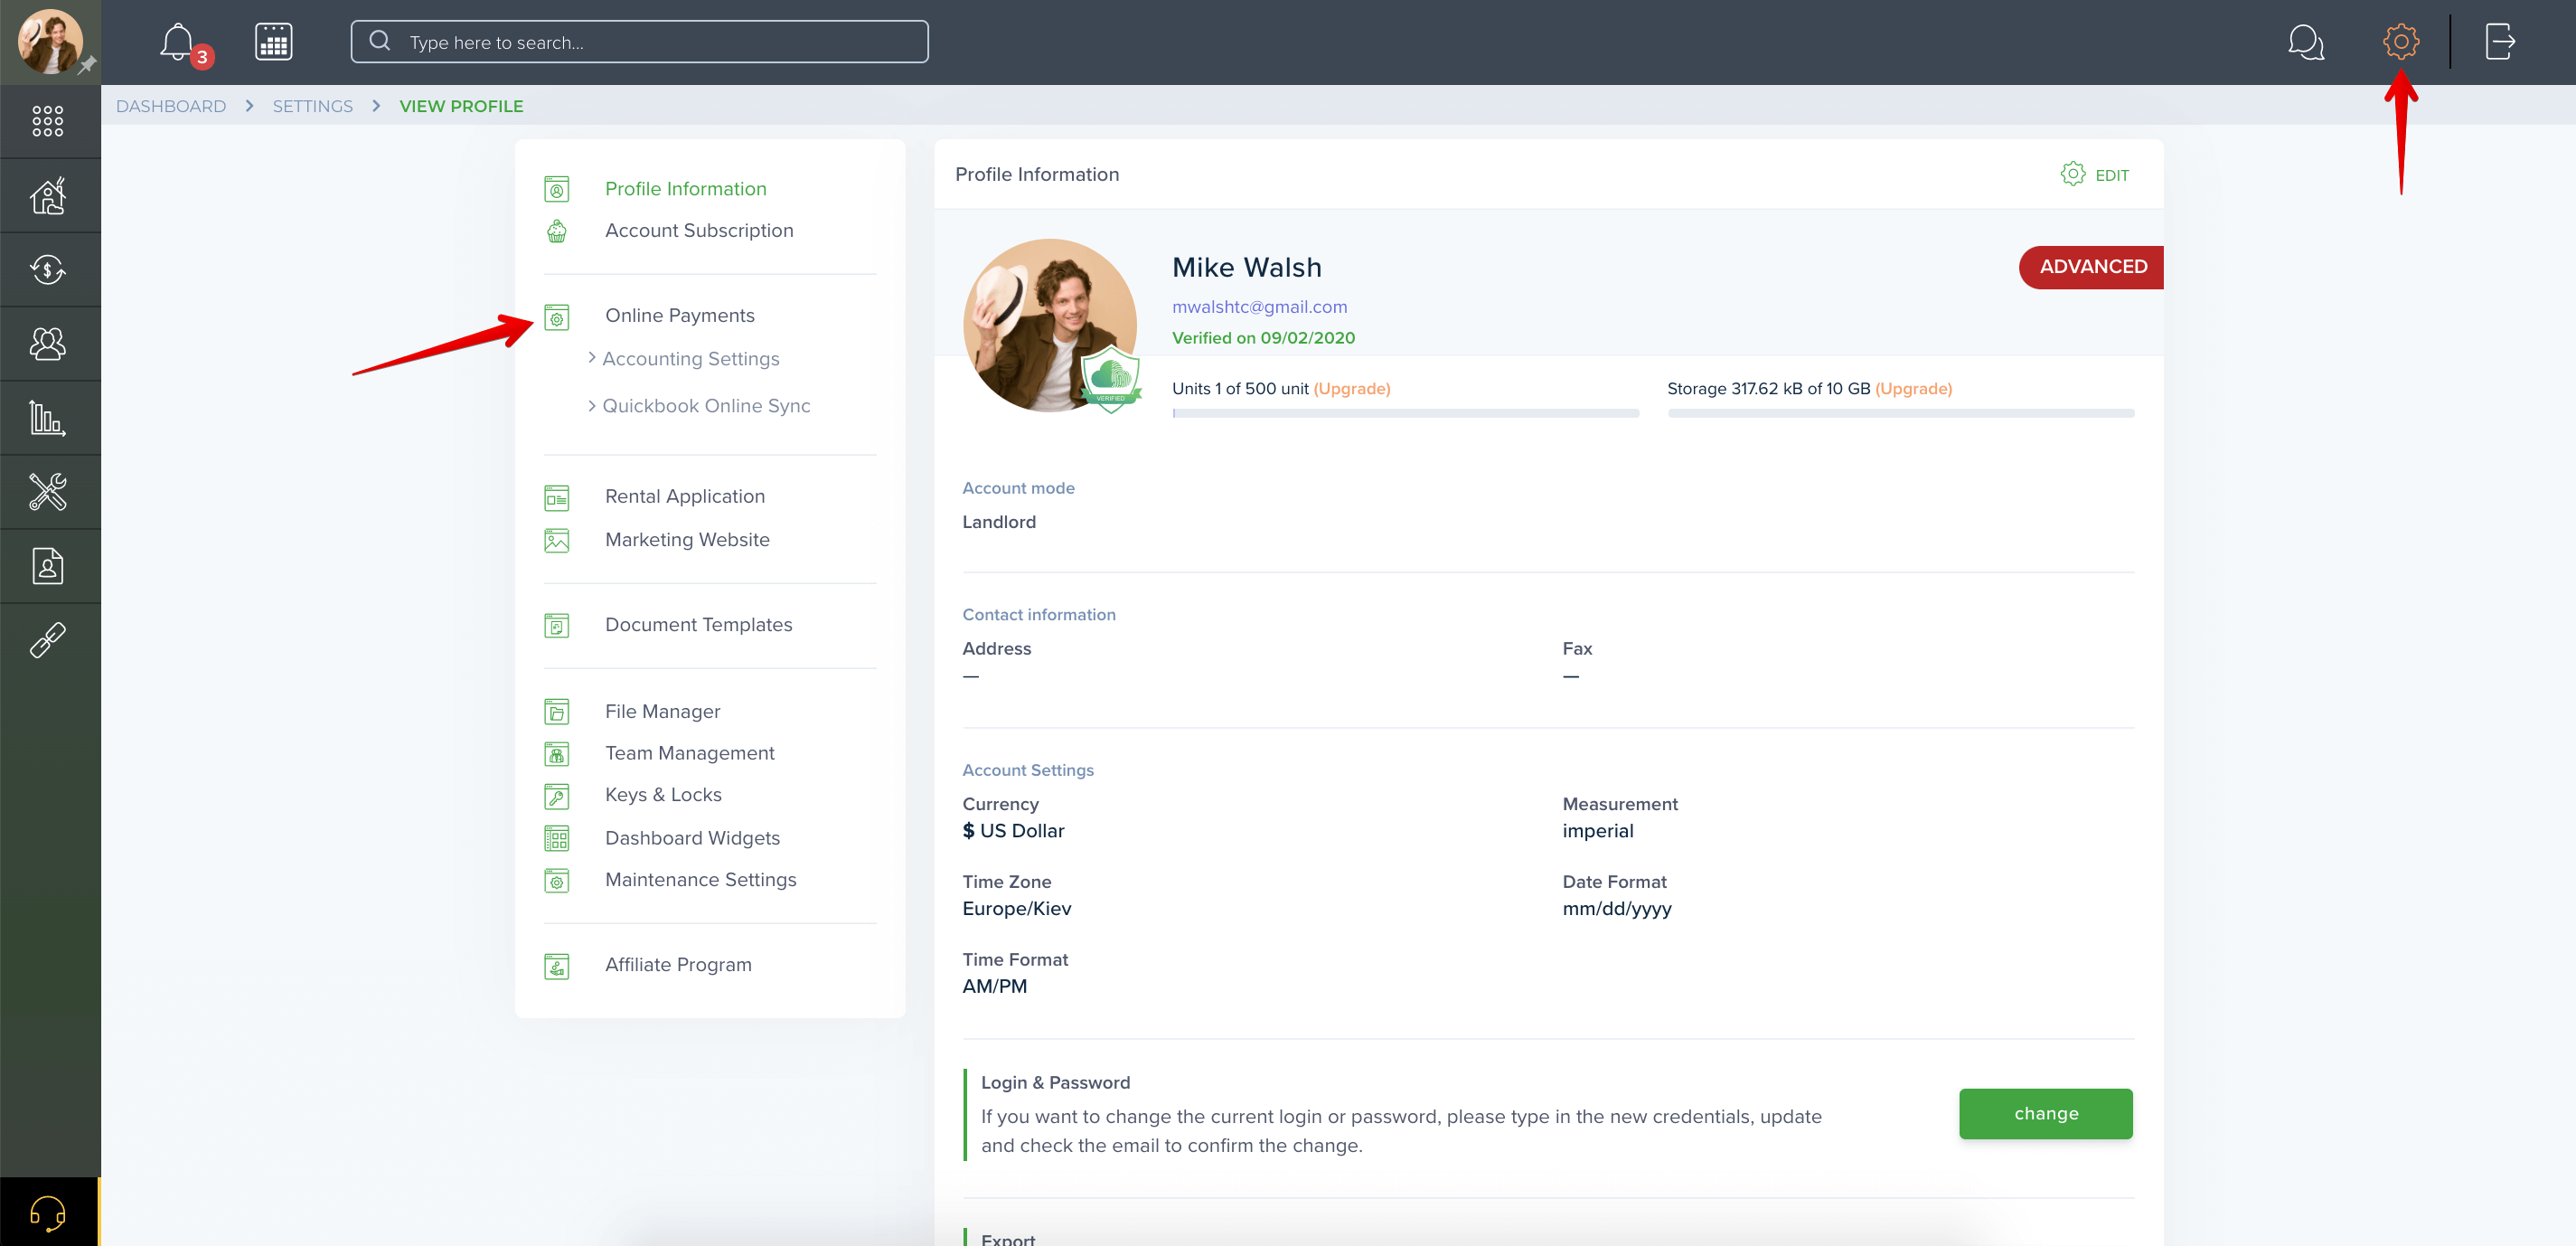Open the apps grid menu in sidebar
The height and width of the screenshot is (1246, 2576).
click(48, 121)
